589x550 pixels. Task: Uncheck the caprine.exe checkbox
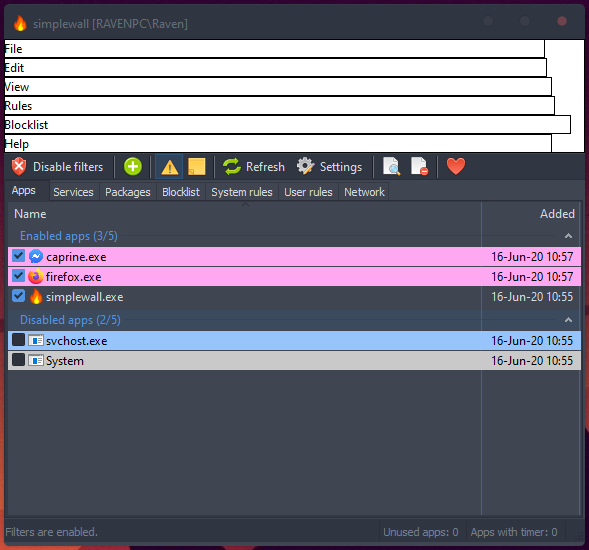tap(18, 256)
